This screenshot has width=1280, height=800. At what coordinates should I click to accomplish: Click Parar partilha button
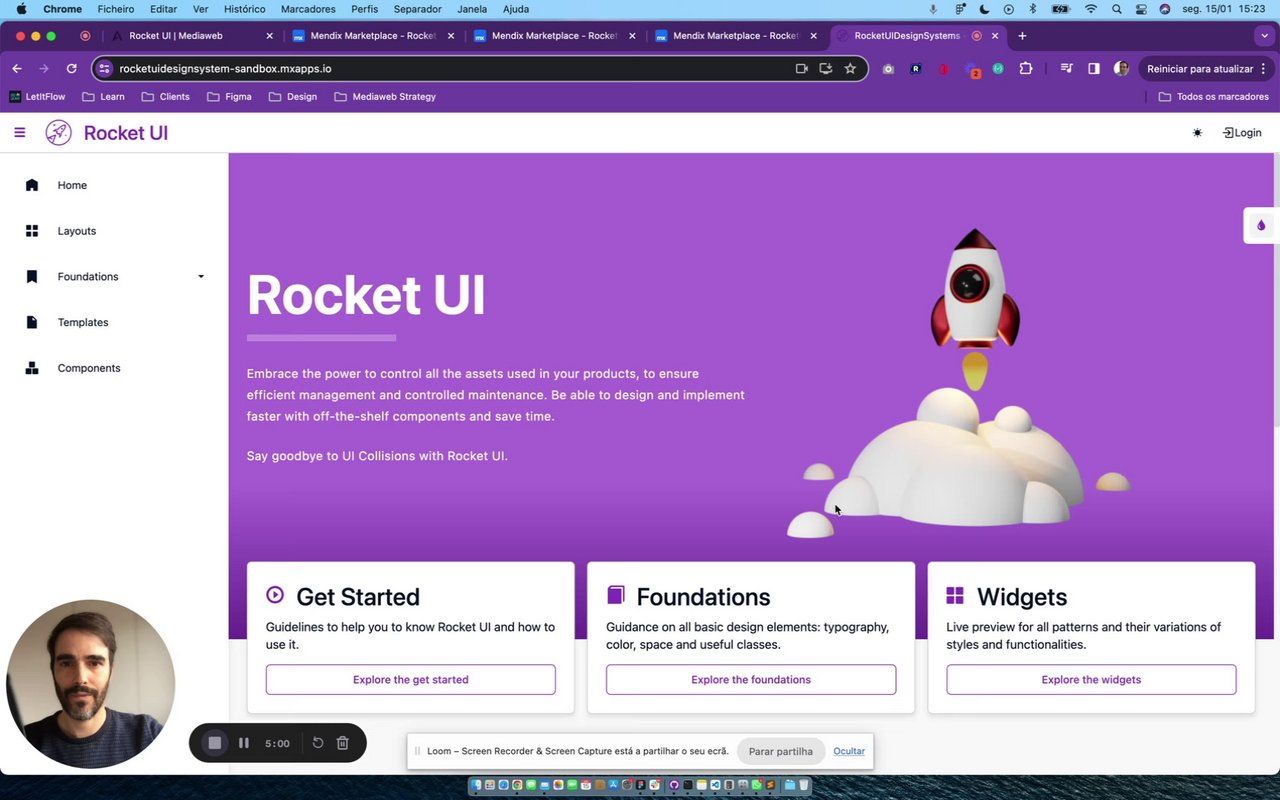[781, 751]
